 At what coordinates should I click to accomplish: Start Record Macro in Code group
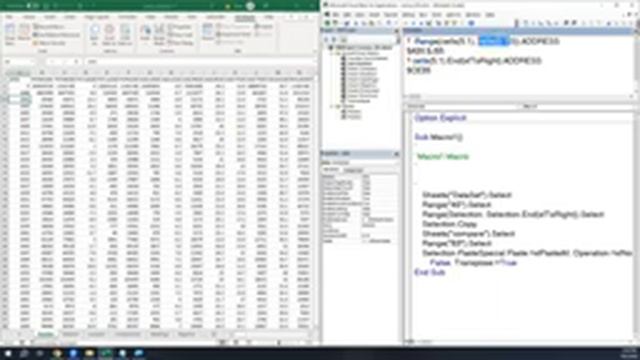click(49, 27)
